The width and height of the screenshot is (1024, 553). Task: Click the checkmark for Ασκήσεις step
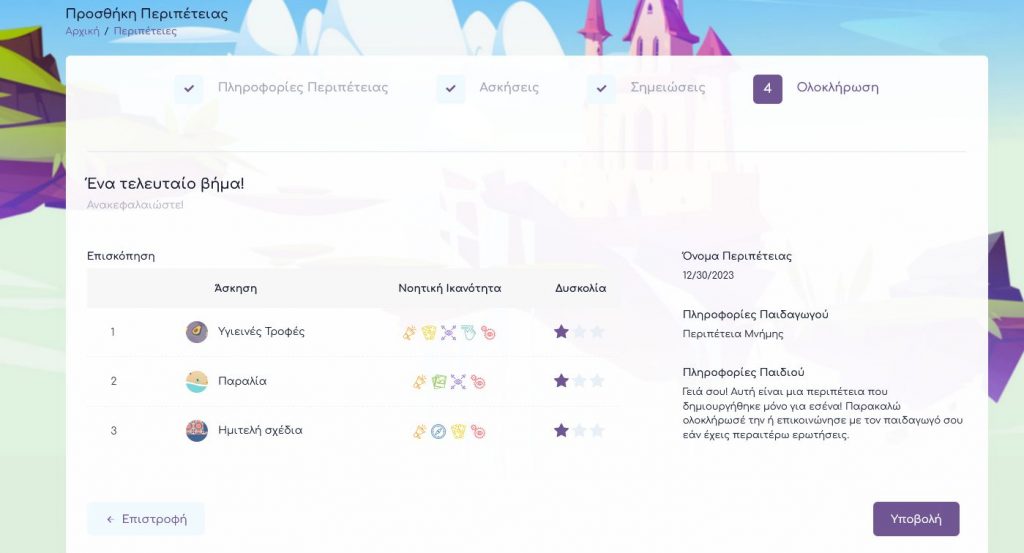(451, 88)
